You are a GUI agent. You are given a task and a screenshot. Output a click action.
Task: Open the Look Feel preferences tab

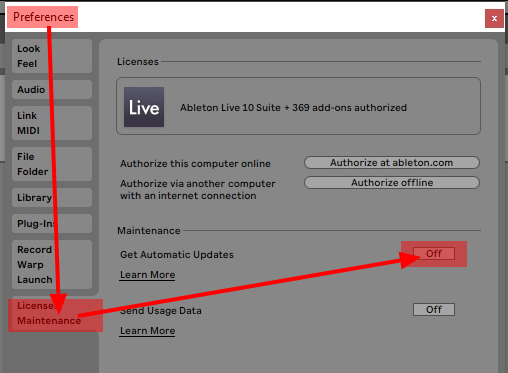pyautogui.click(x=52, y=56)
